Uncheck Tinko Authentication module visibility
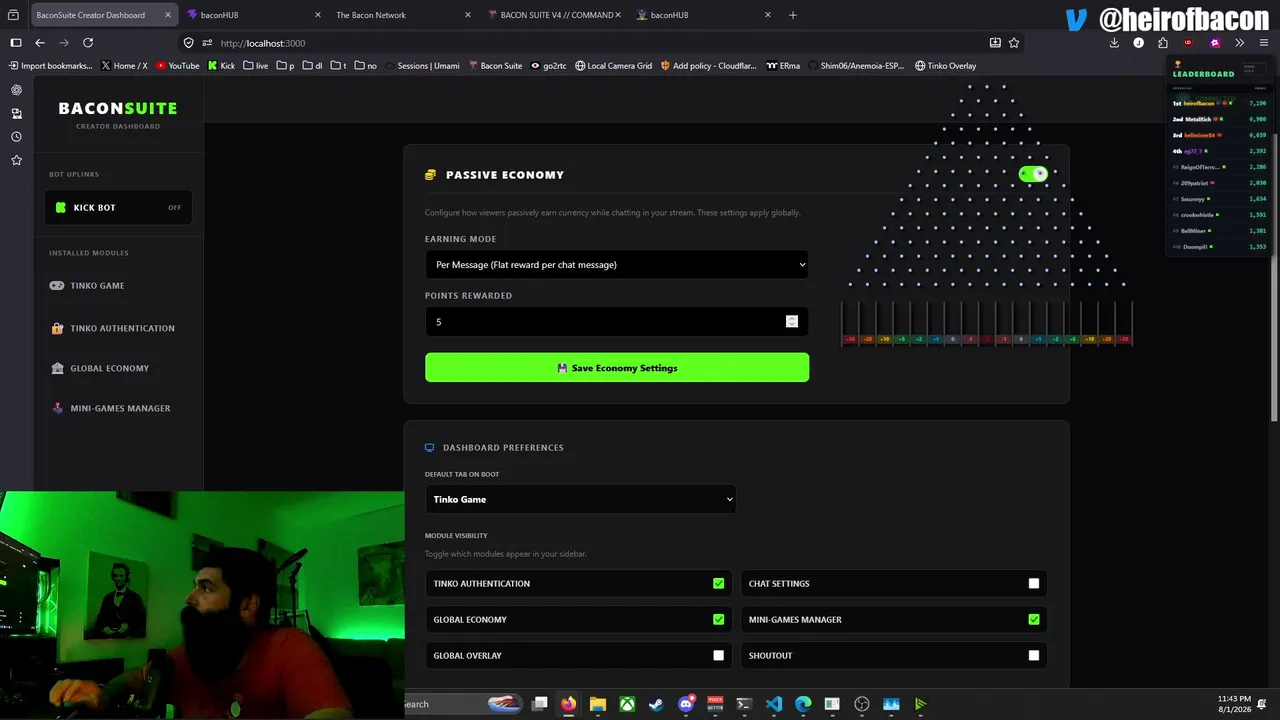 pyautogui.click(x=718, y=583)
